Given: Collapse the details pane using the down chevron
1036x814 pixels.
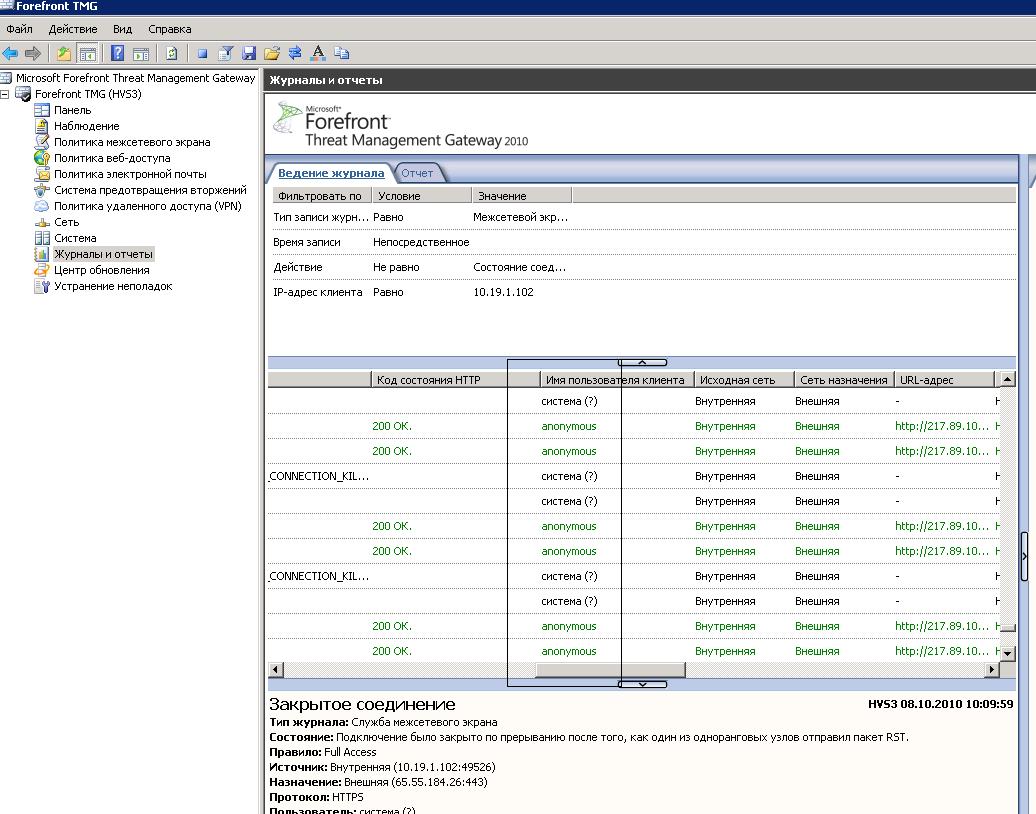Looking at the screenshot, I should pyautogui.click(x=642, y=684).
